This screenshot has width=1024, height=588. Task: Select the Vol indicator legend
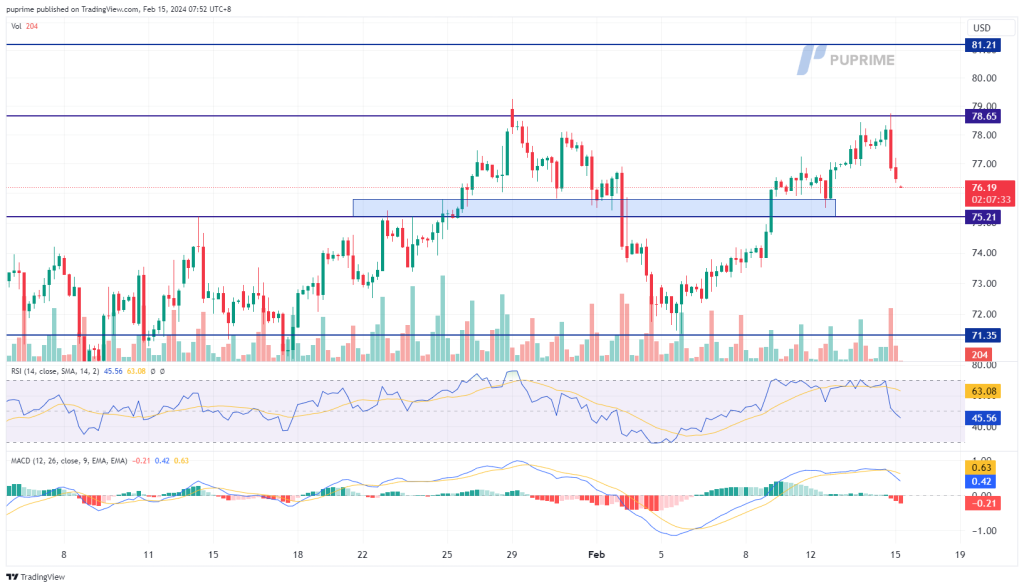point(24,25)
